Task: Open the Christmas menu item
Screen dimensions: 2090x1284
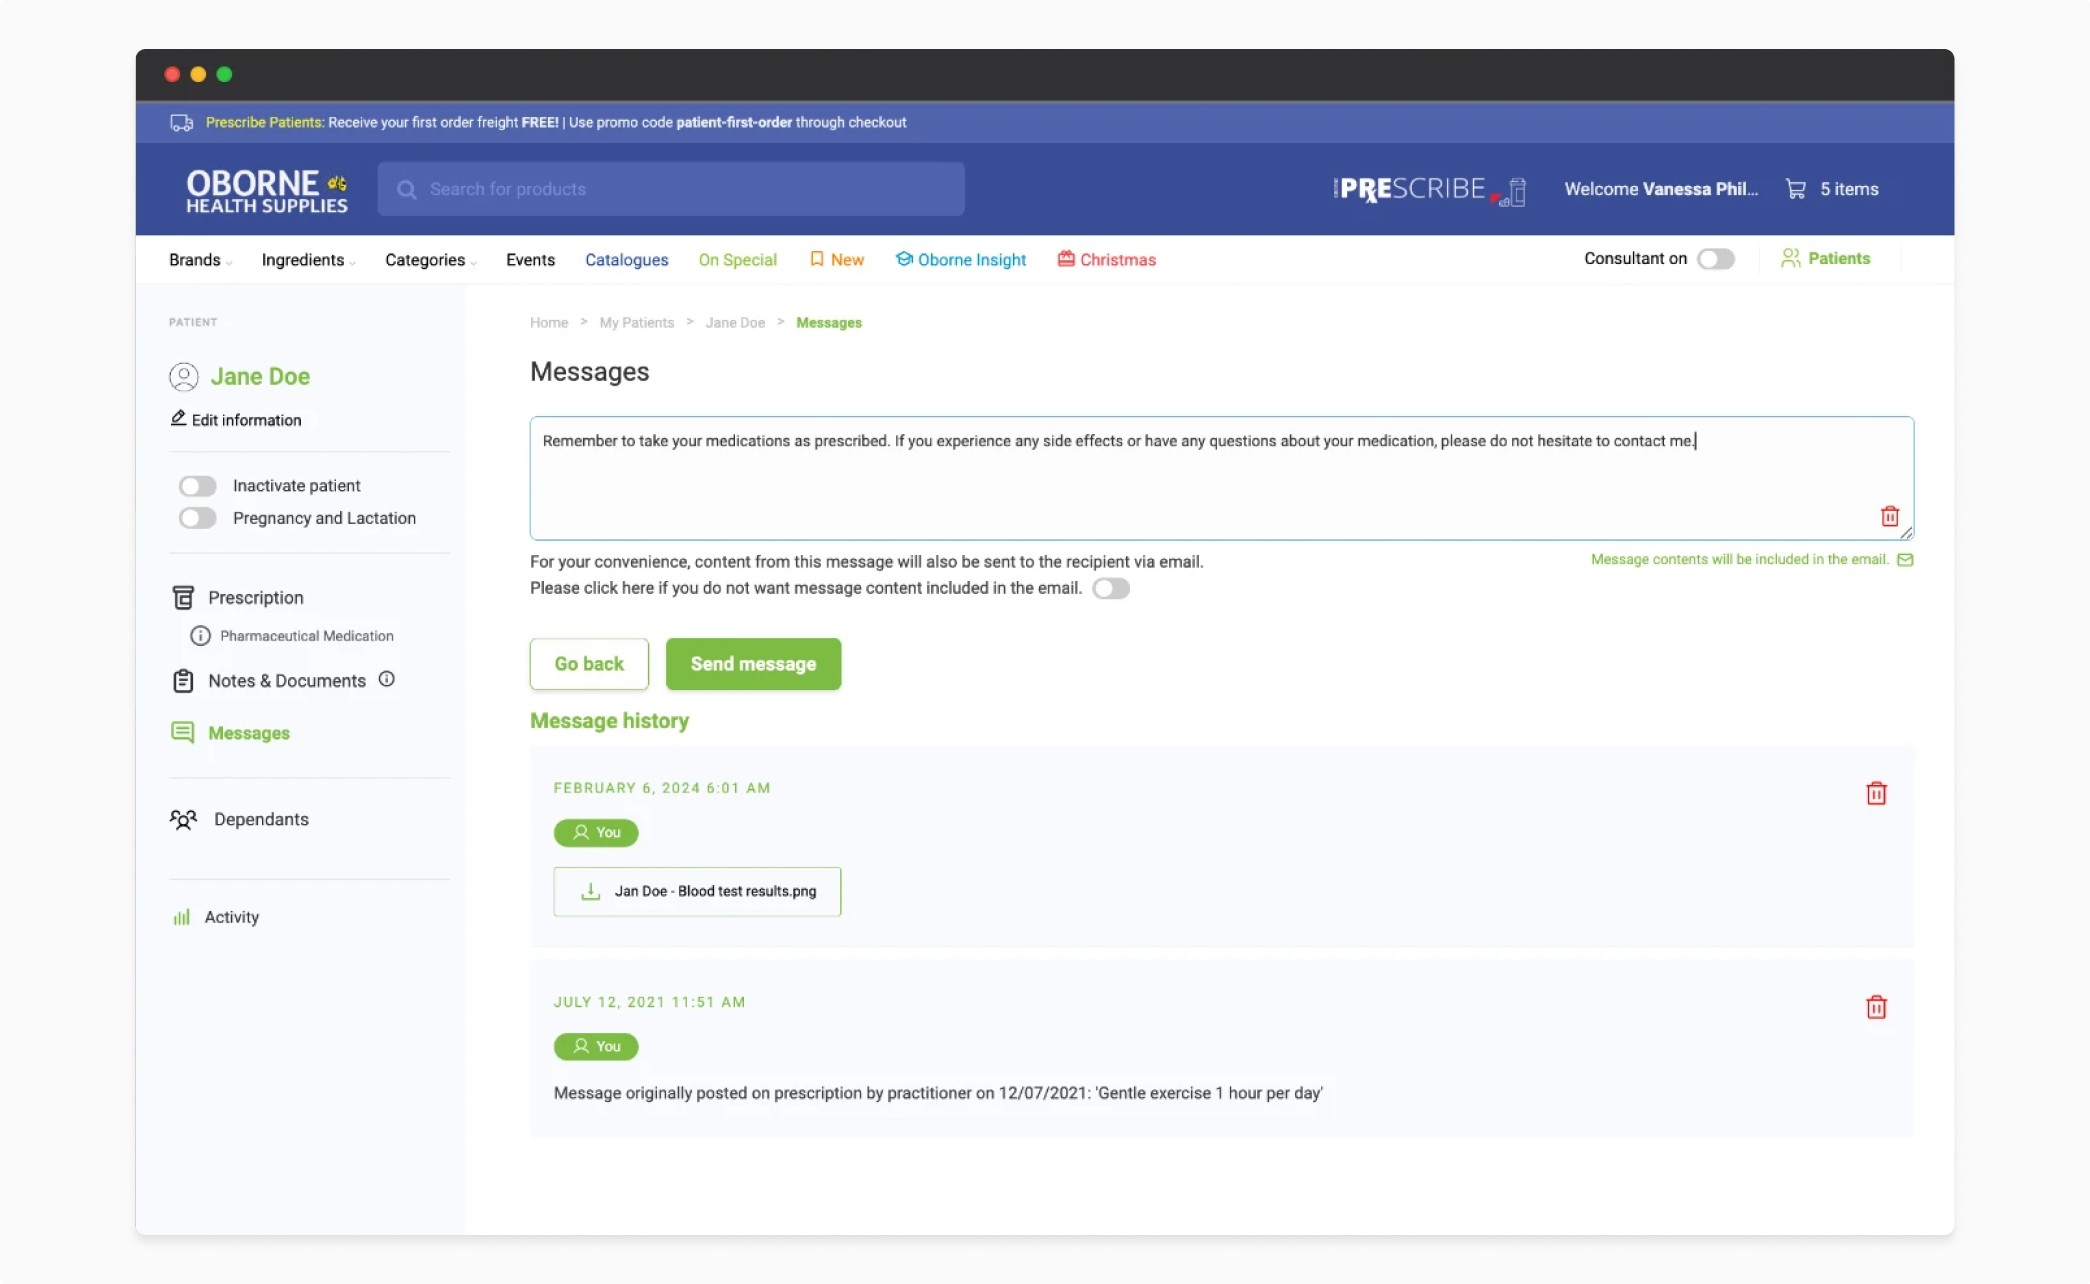Action: 1117,259
